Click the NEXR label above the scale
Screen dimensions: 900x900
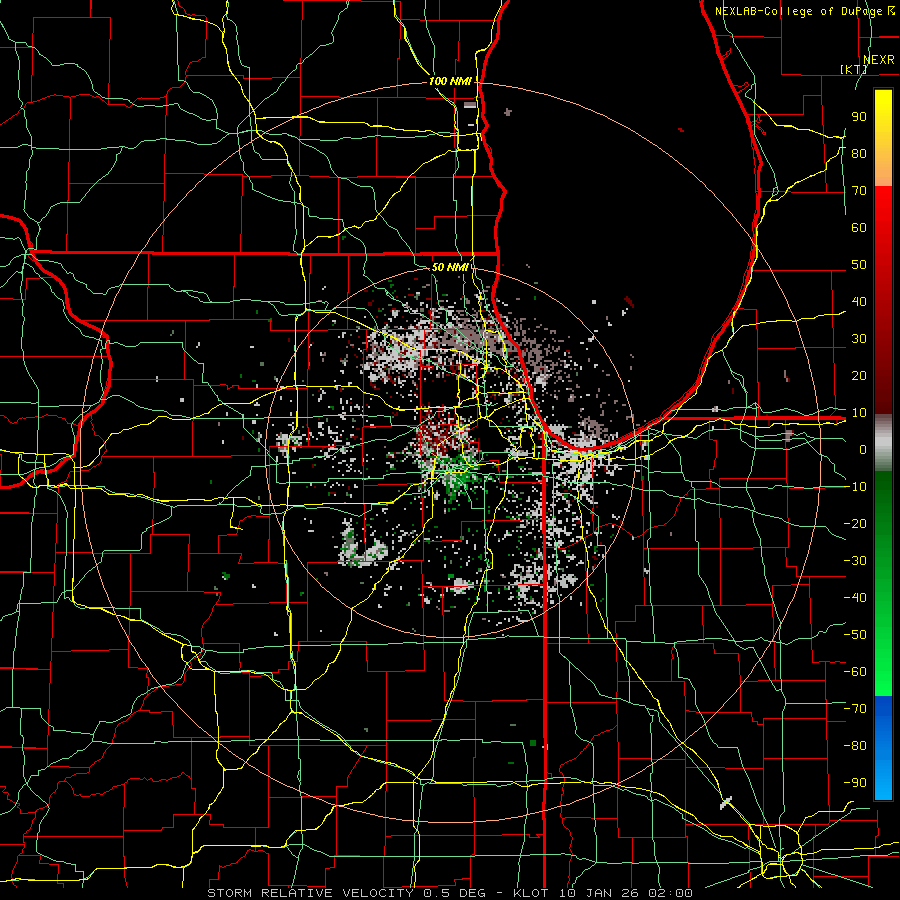879,60
